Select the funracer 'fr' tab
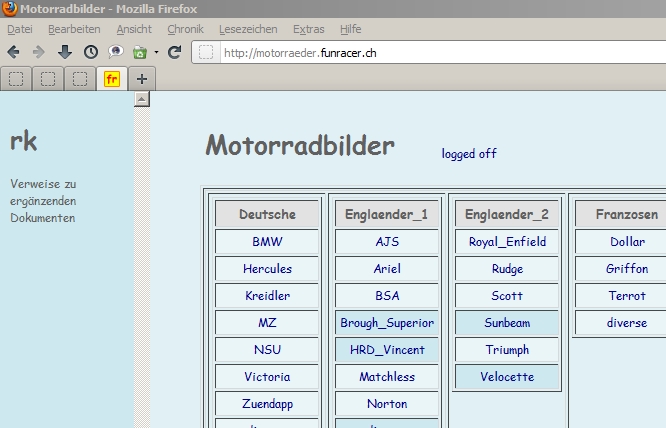The width and height of the screenshot is (666, 428). tap(112, 79)
